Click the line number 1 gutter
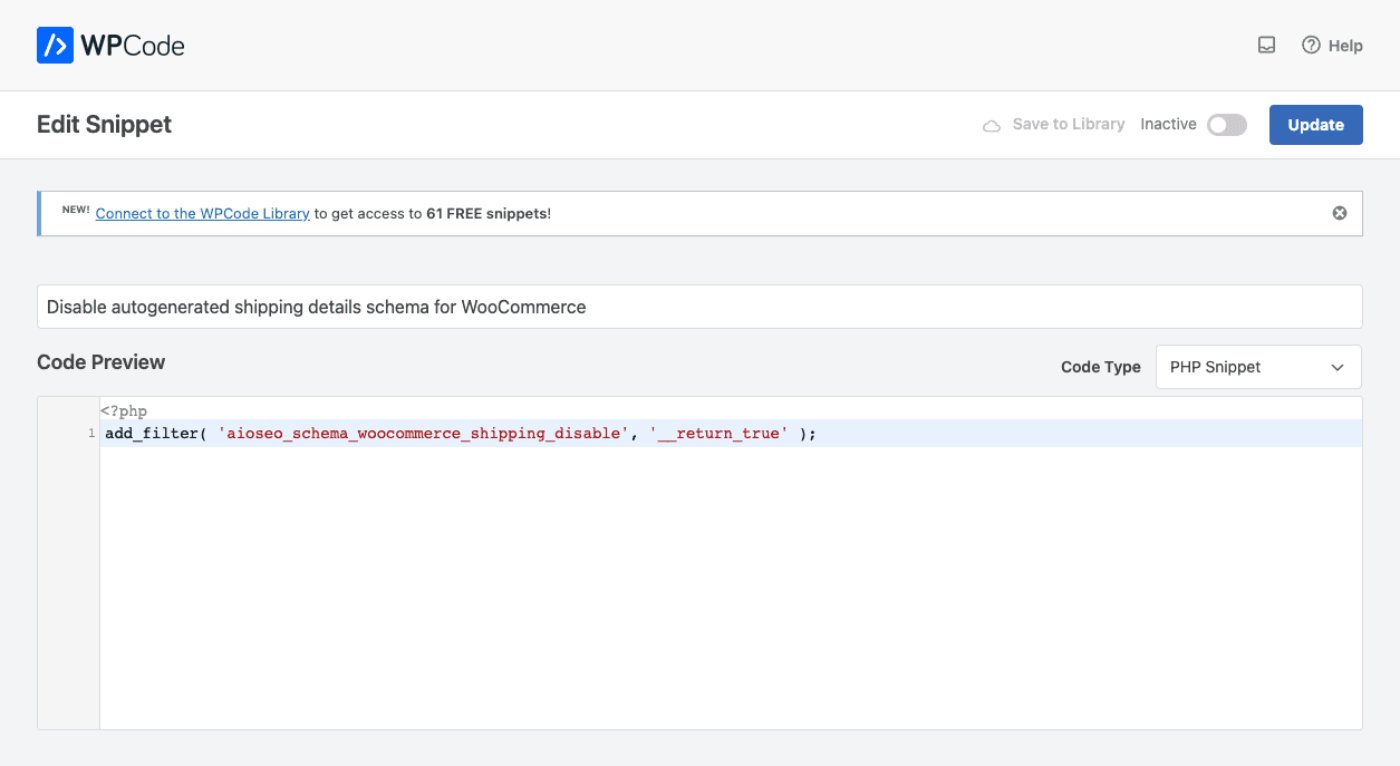The image size is (1400, 766). coord(91,434)
